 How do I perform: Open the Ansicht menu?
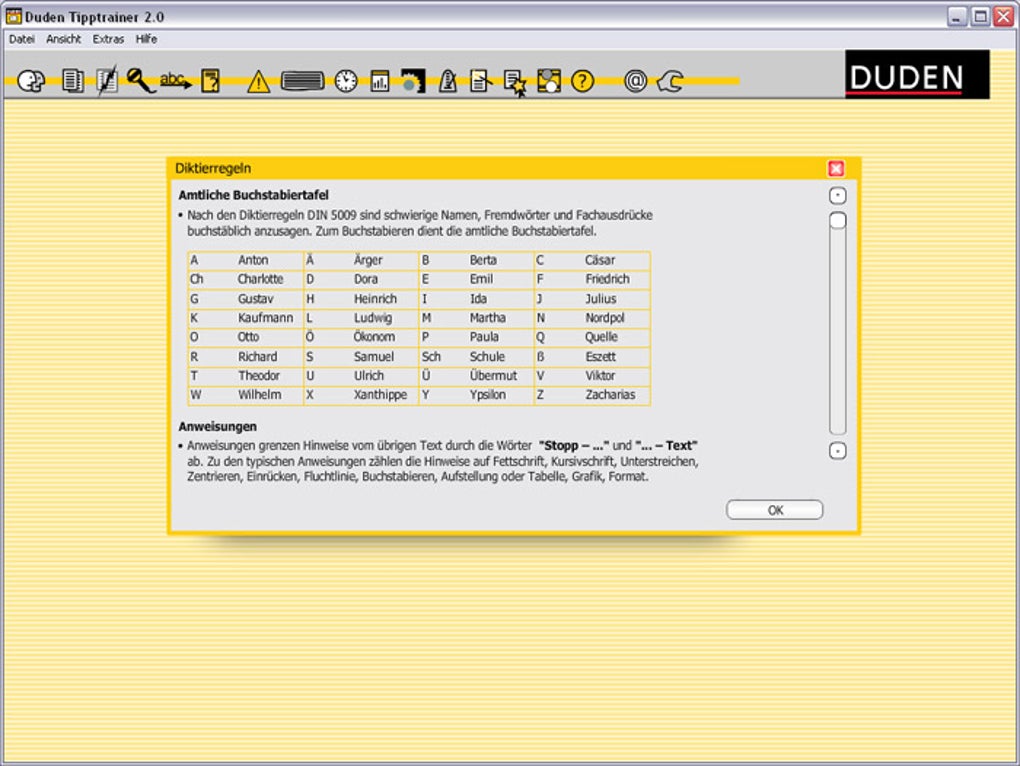coord(63,39)
